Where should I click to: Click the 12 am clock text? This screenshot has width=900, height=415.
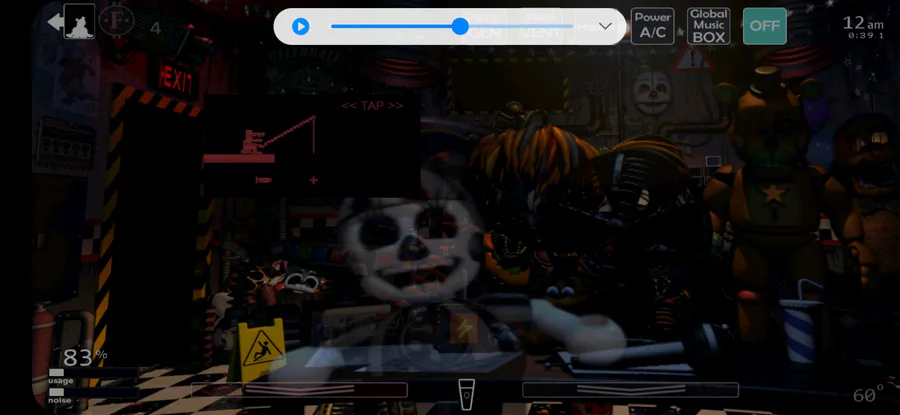tap(863, 23)
